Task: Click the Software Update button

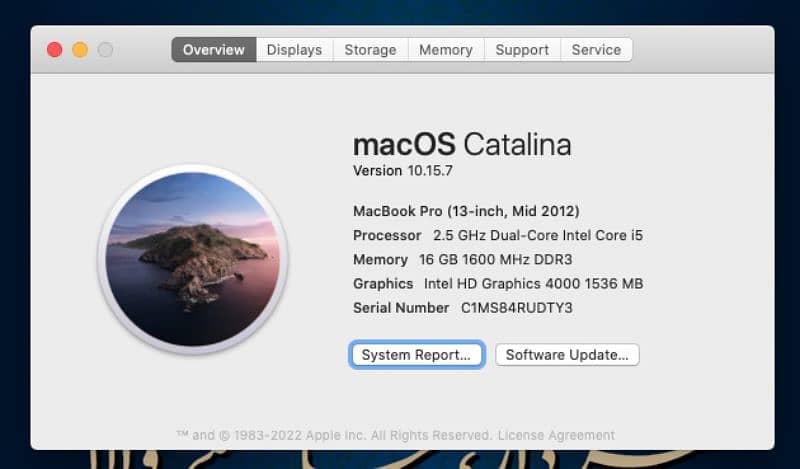Action: pos(567,355)
